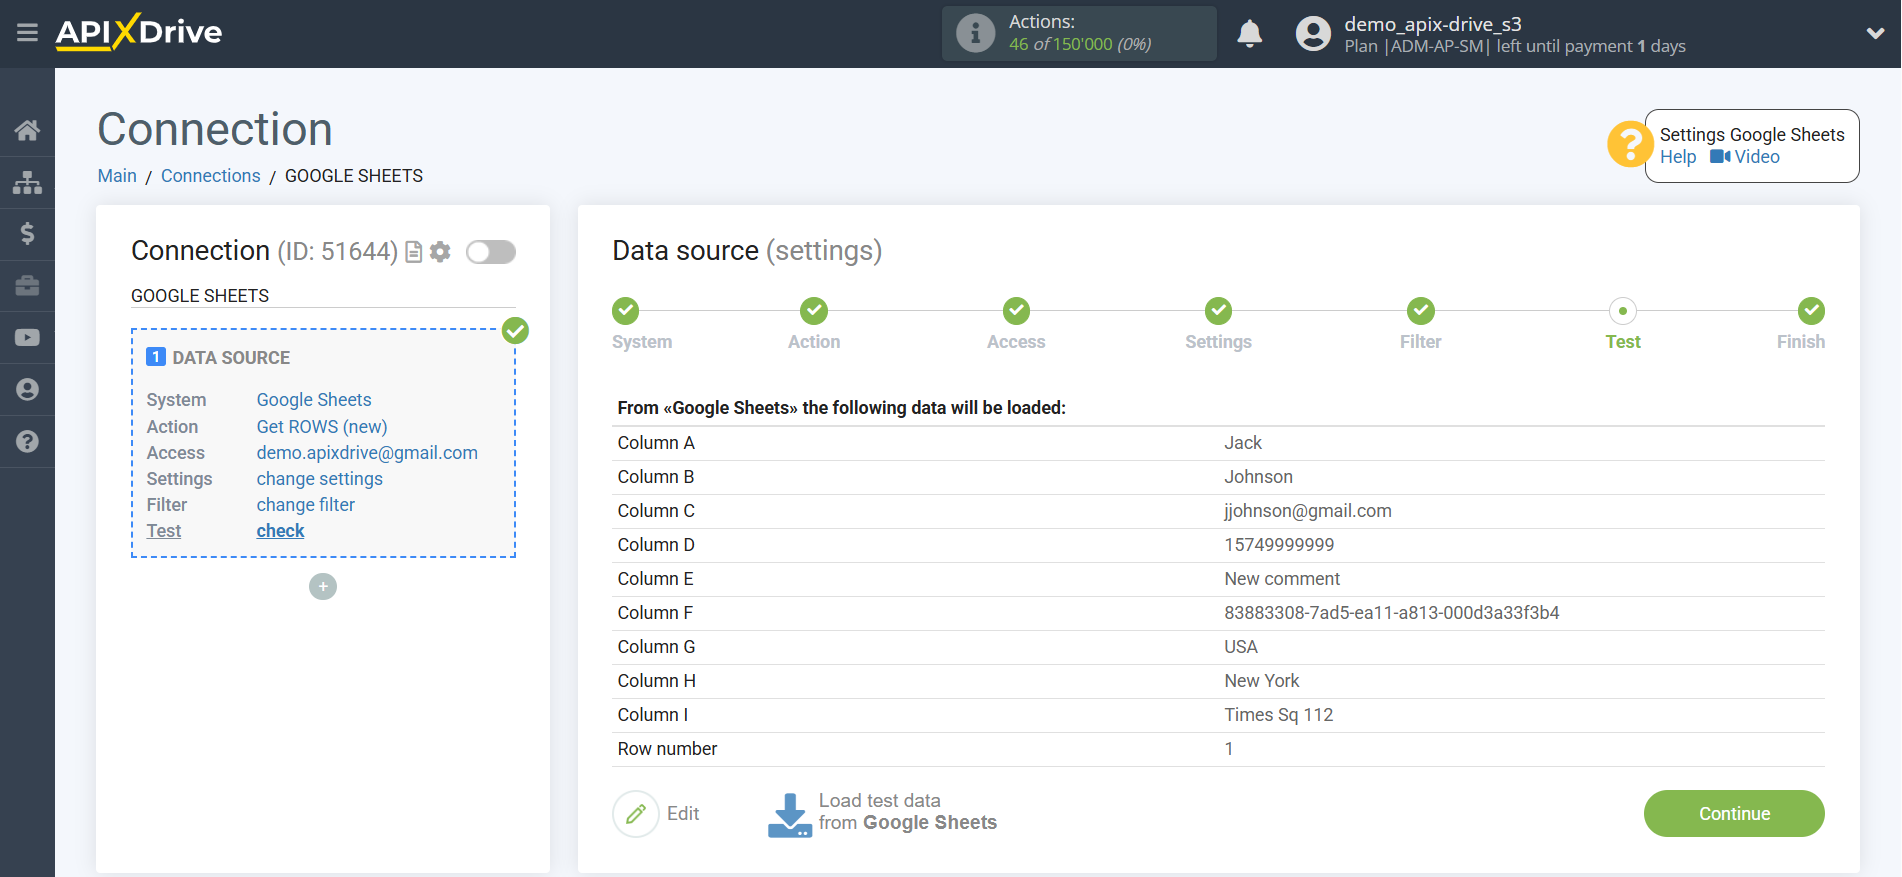1902x877 pixels.
Task: Click the demo.apixdrive@gmail.com access link
Action: tap(367, 453)
